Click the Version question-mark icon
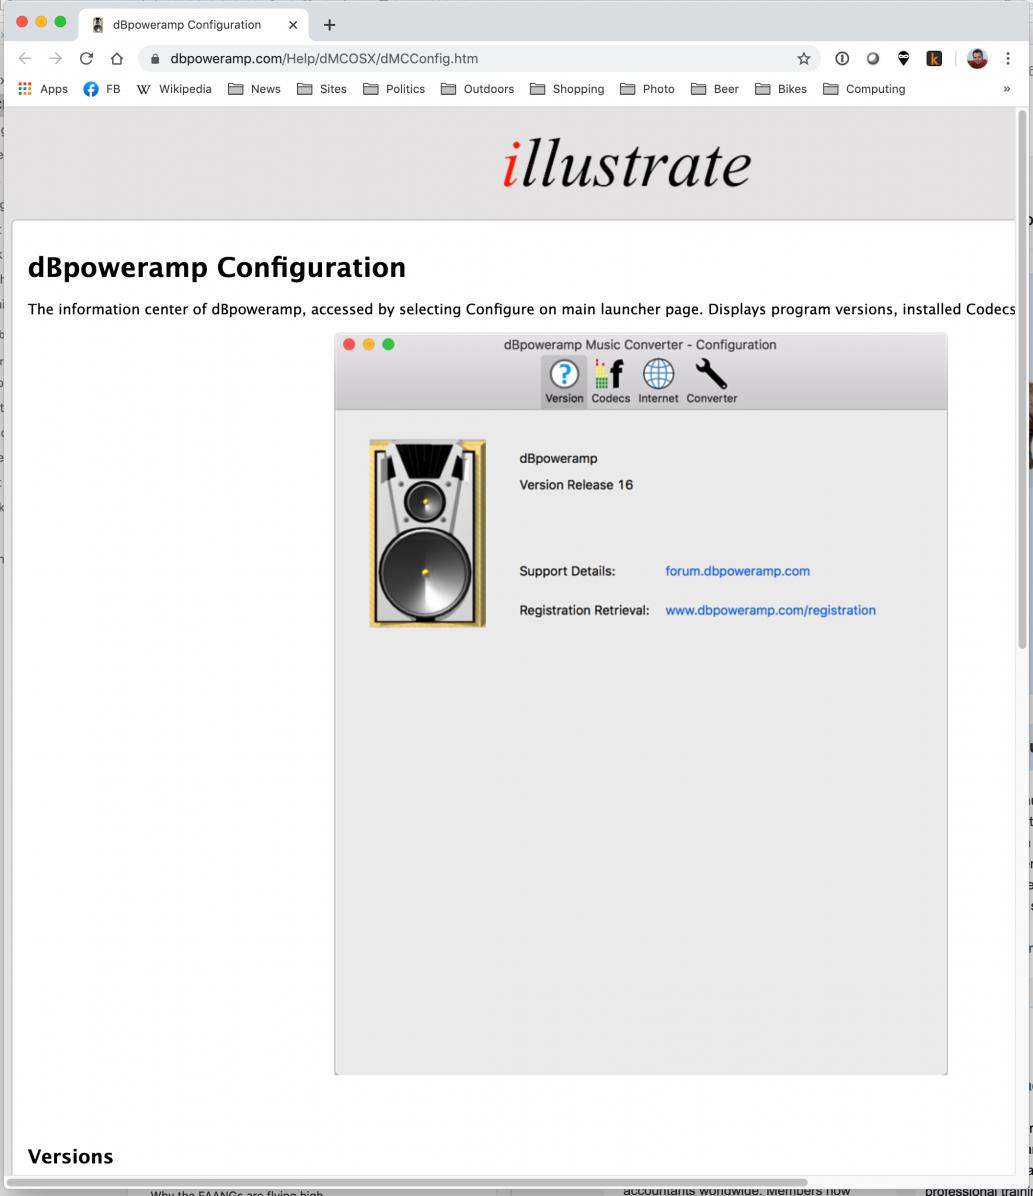Viewport: 1033px width, 1196px height. (564, 375)
